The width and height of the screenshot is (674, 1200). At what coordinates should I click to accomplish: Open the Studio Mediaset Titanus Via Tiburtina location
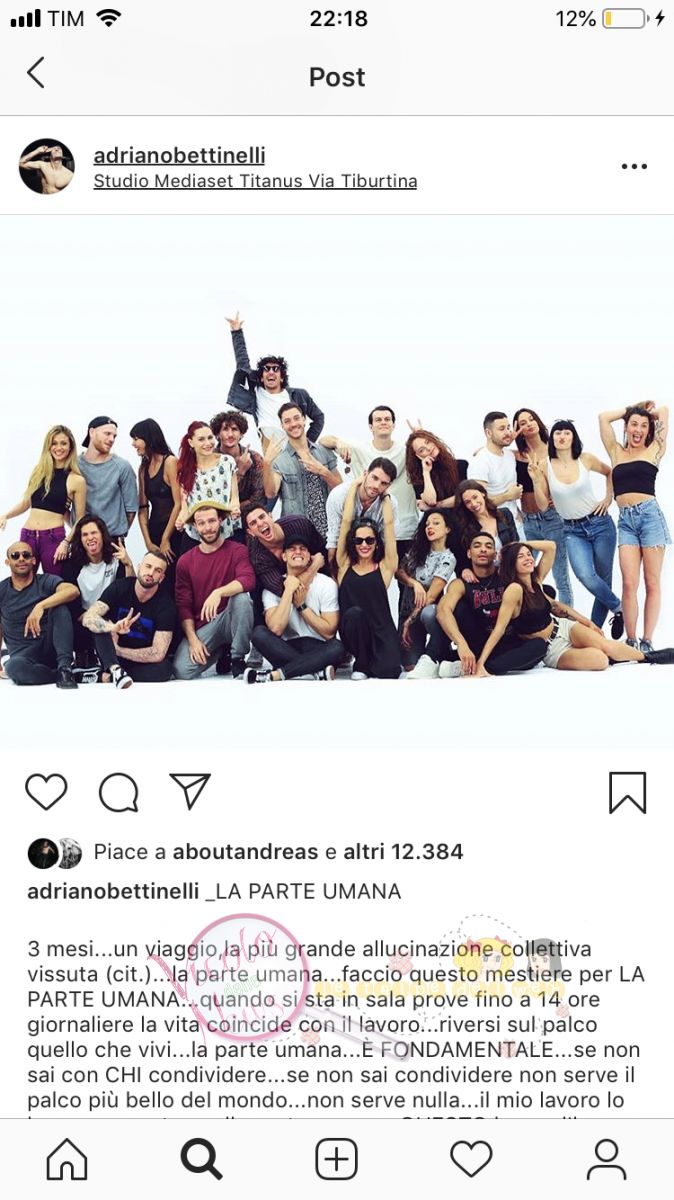tap(255, 181)
